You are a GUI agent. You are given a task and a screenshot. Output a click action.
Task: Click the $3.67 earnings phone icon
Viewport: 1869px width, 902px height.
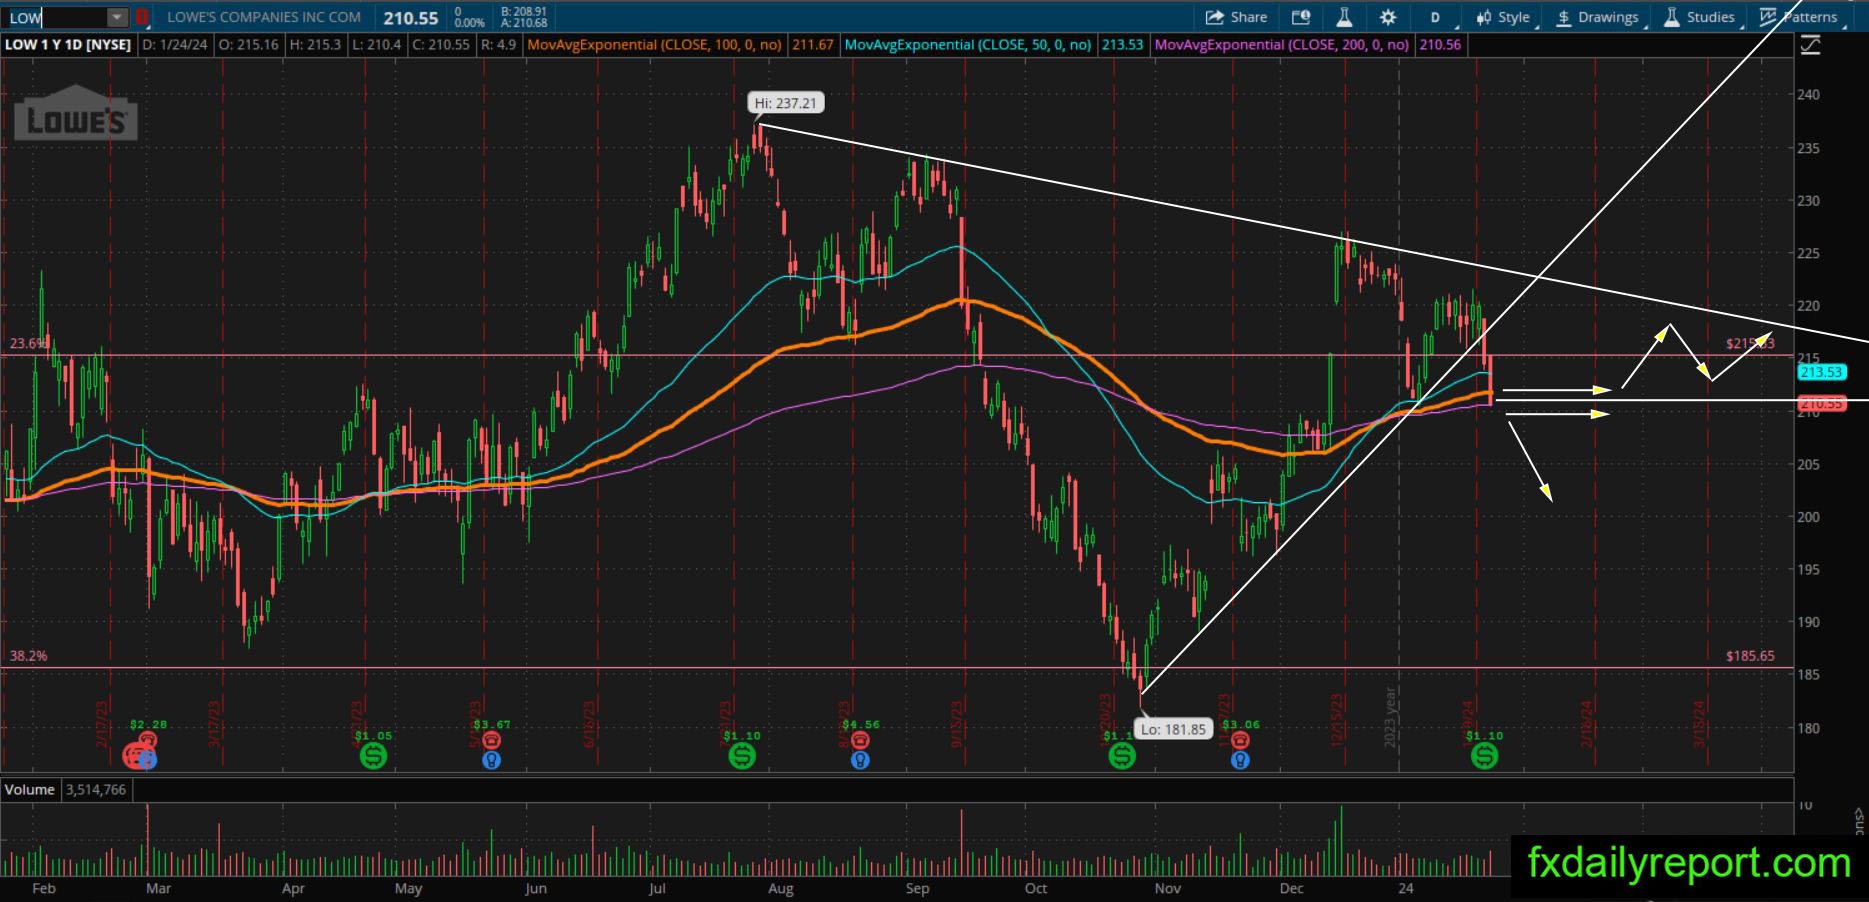[491, 740]
